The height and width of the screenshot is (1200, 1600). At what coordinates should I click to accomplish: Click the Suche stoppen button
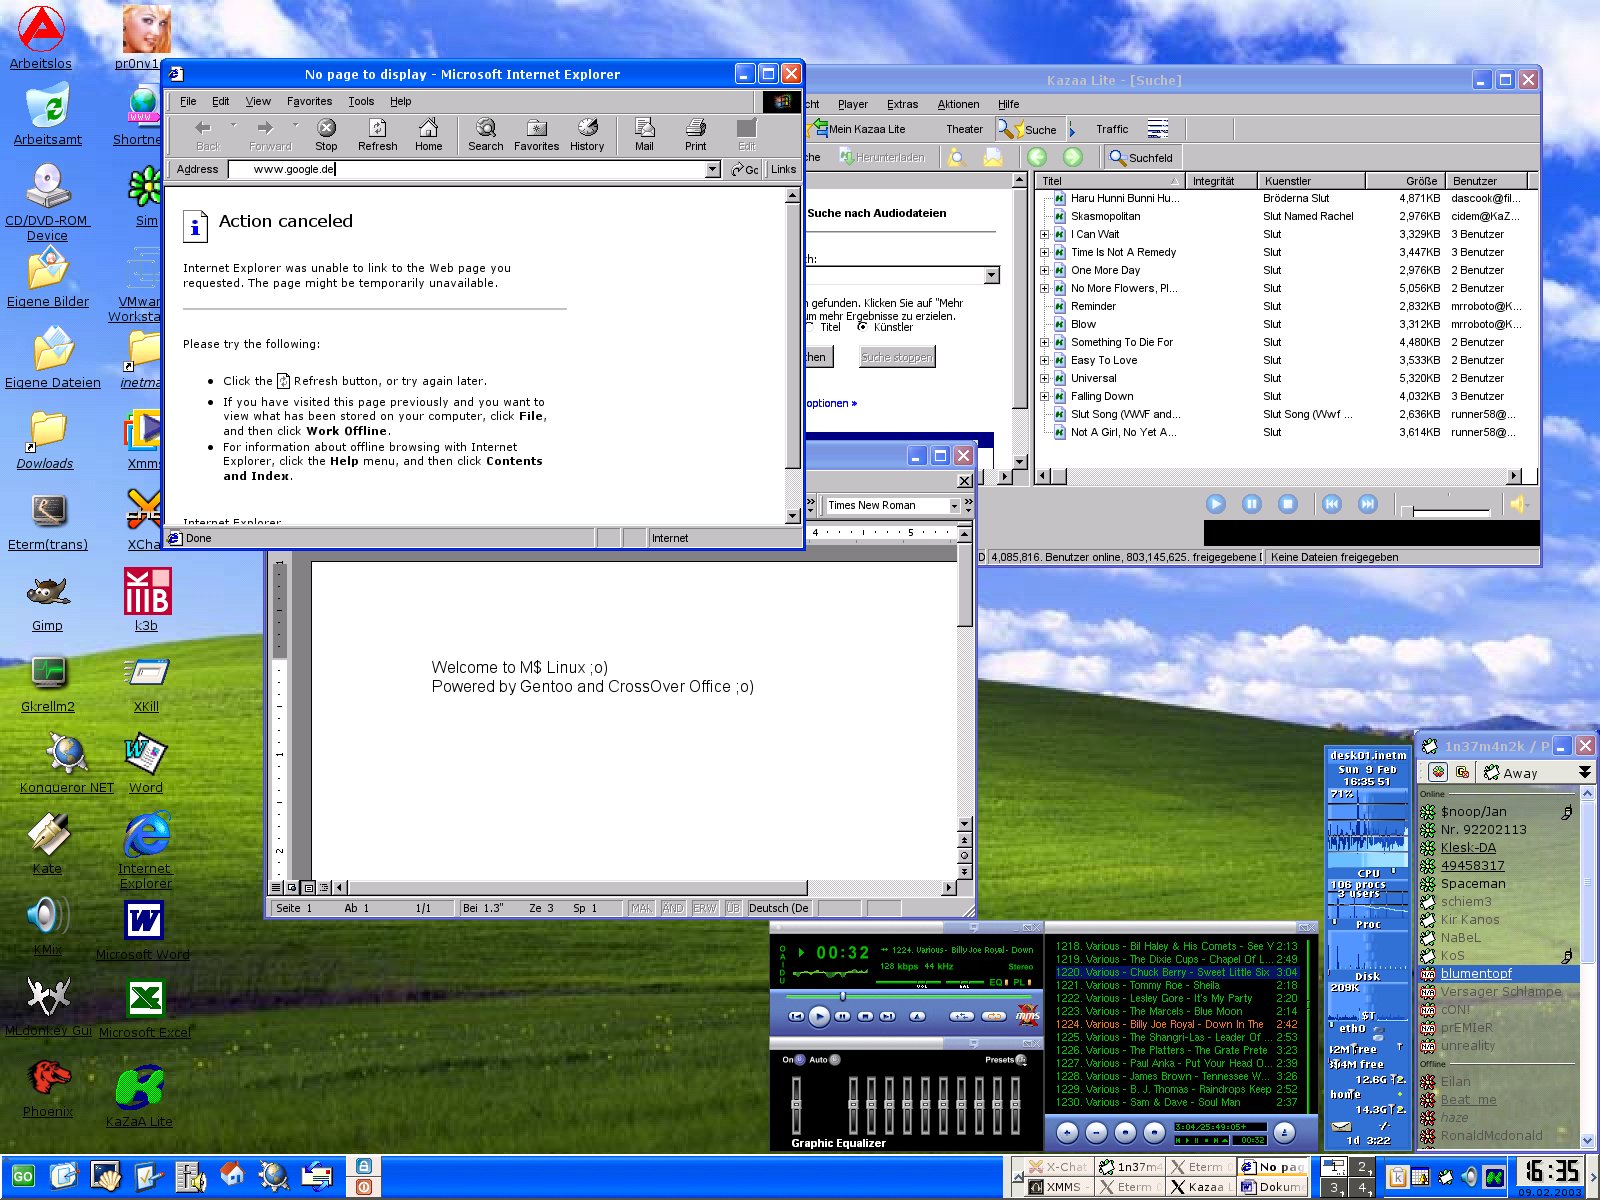click(897, 357)
